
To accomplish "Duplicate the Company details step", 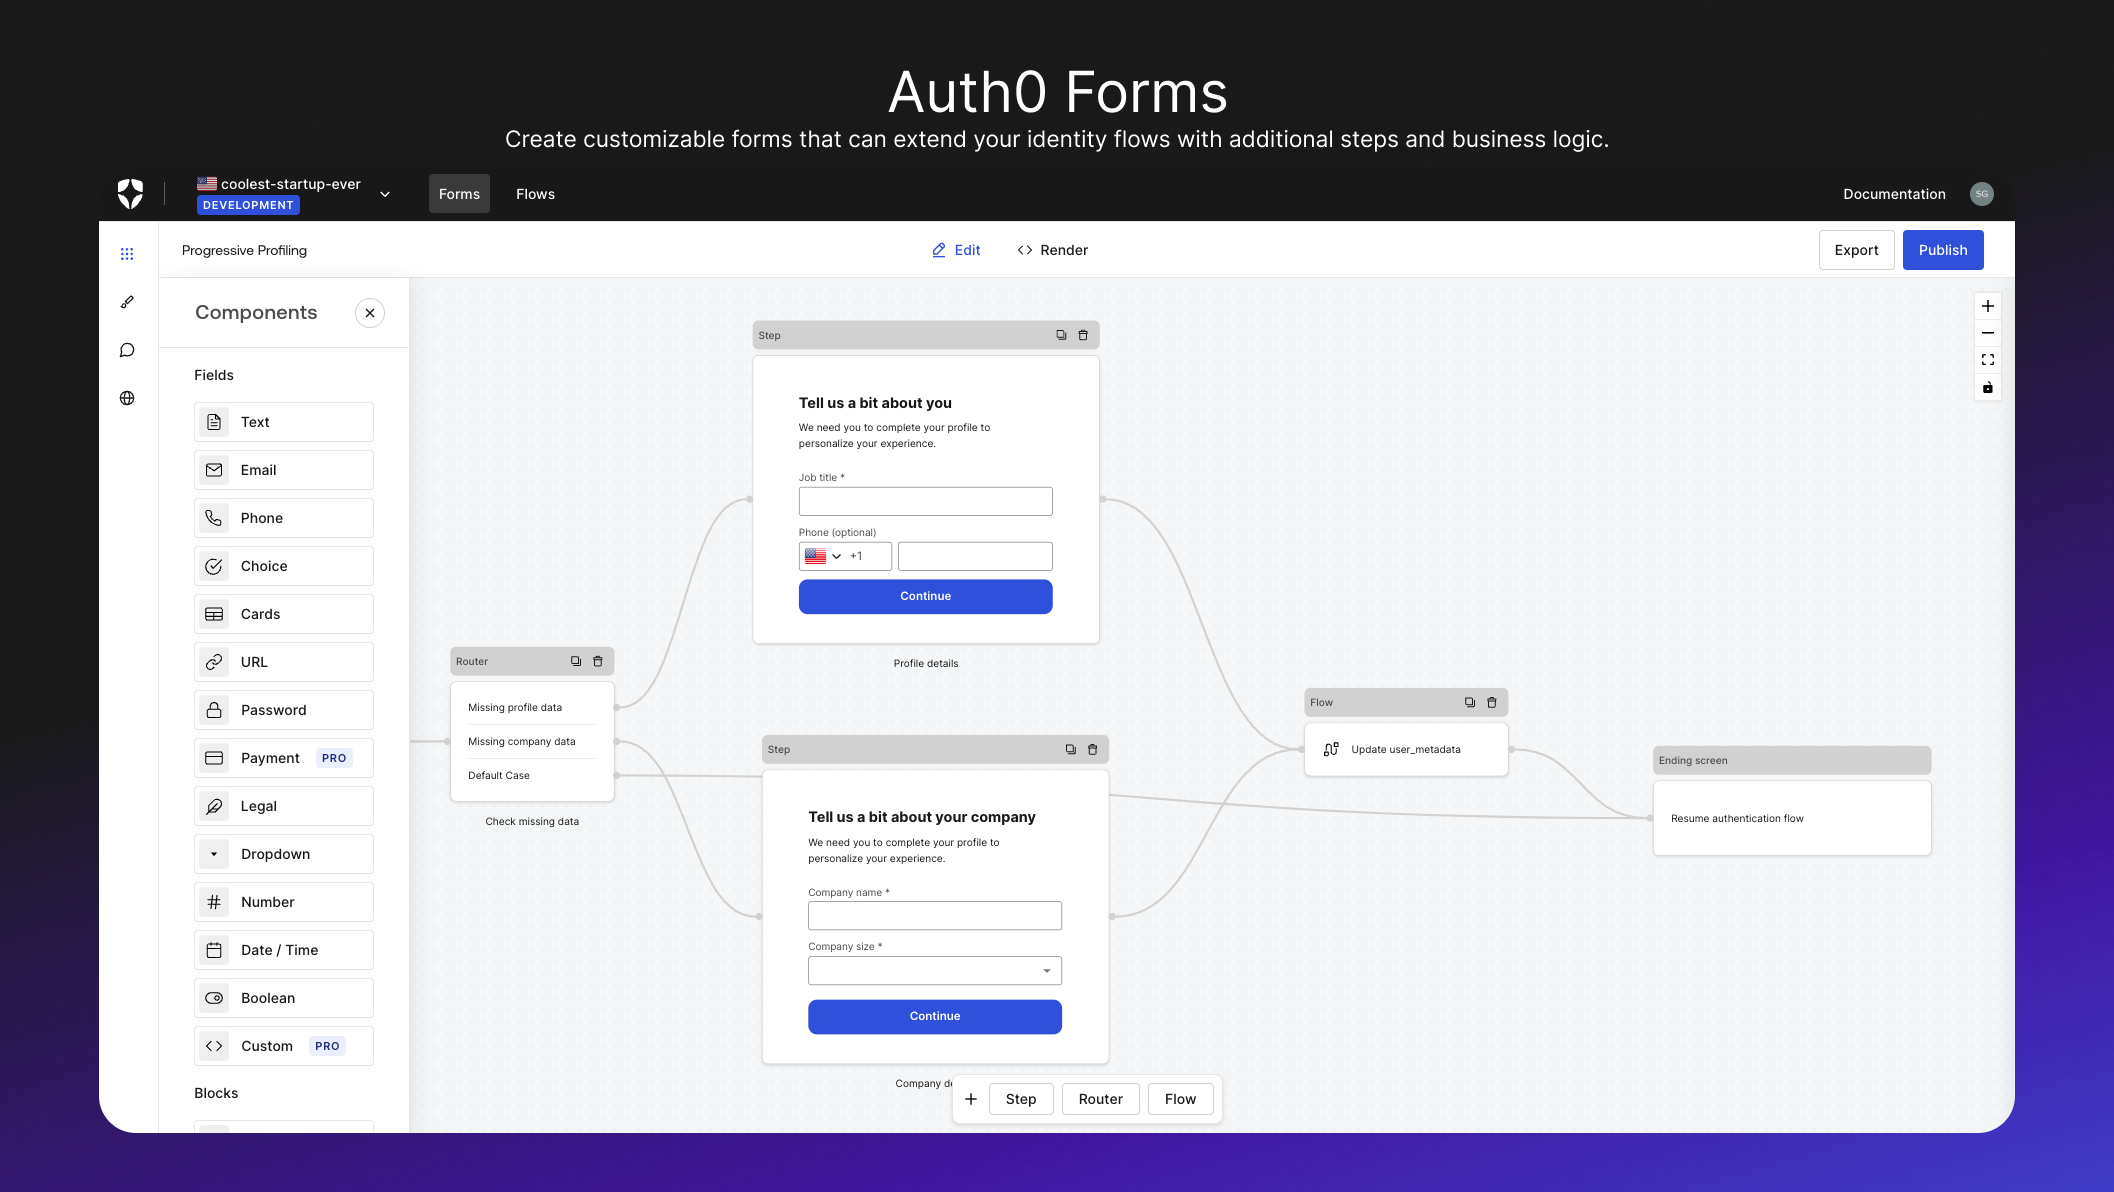I will tap(1071, 749).
